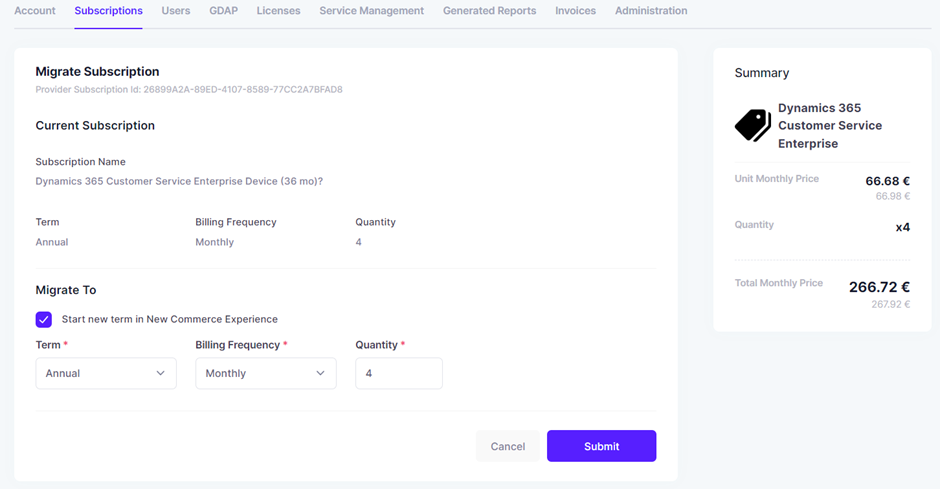The image size is (940, 489).
Task: Click the Current Subscription heading
Action: pos(95,125)
